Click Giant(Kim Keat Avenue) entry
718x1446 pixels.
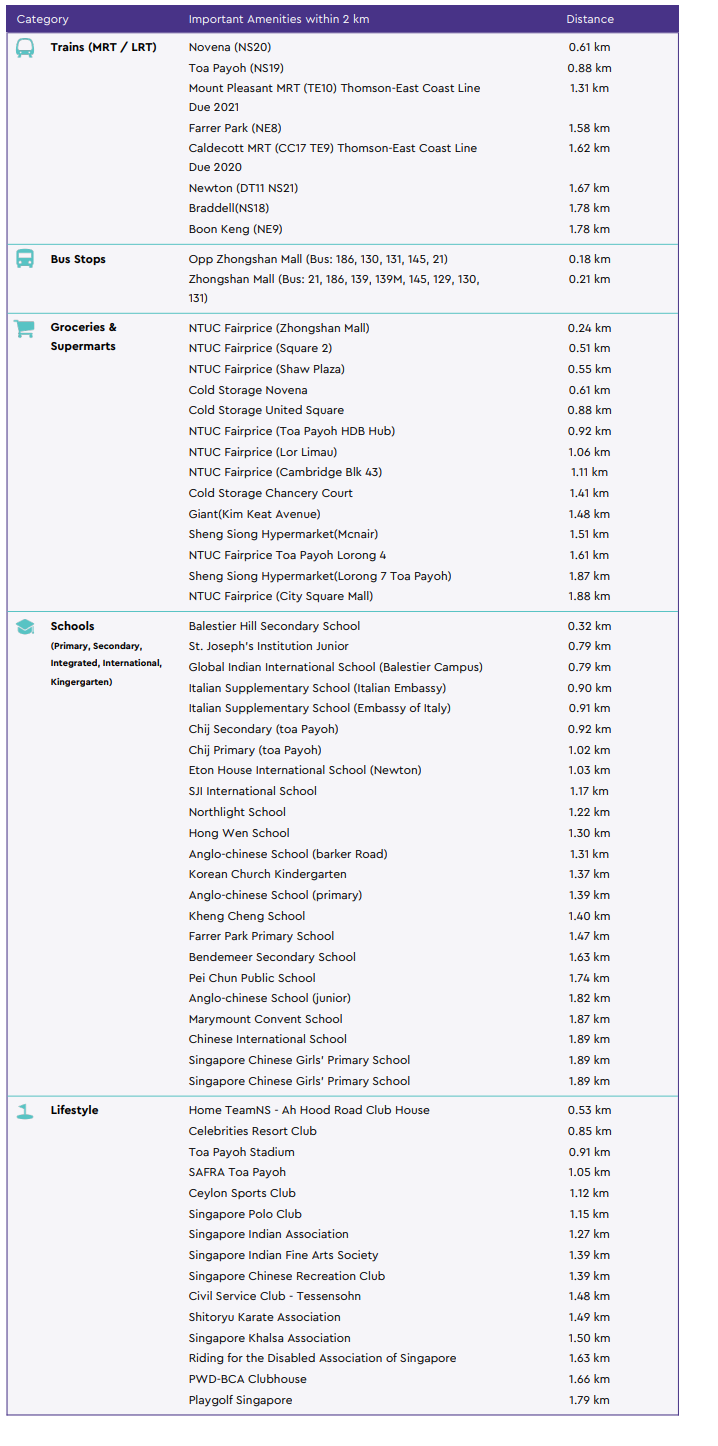tap(255, 514)
